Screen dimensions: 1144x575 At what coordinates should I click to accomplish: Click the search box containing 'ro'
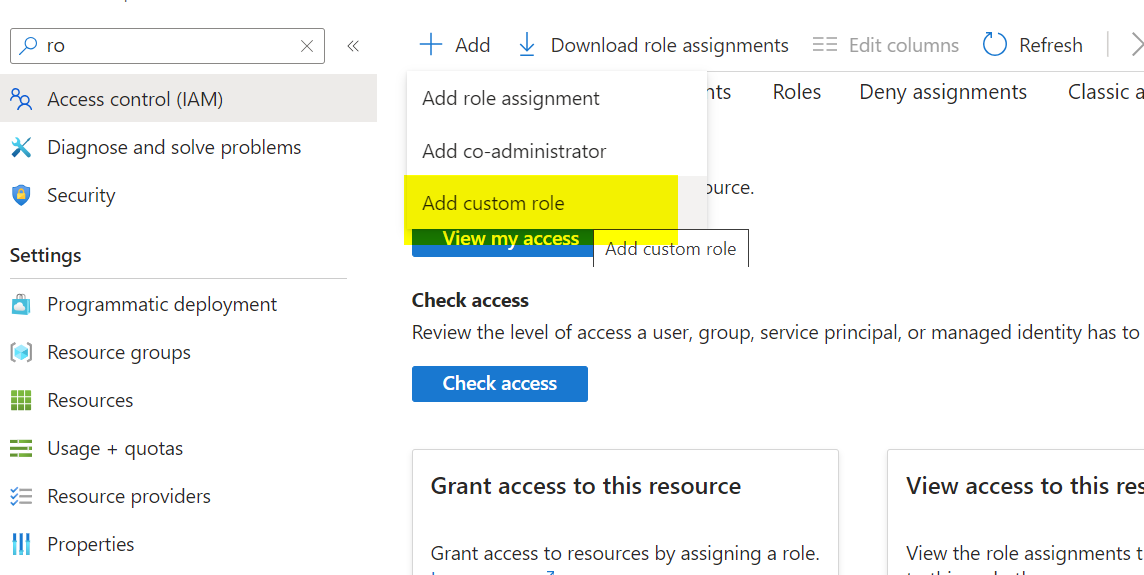click(167, 46)
